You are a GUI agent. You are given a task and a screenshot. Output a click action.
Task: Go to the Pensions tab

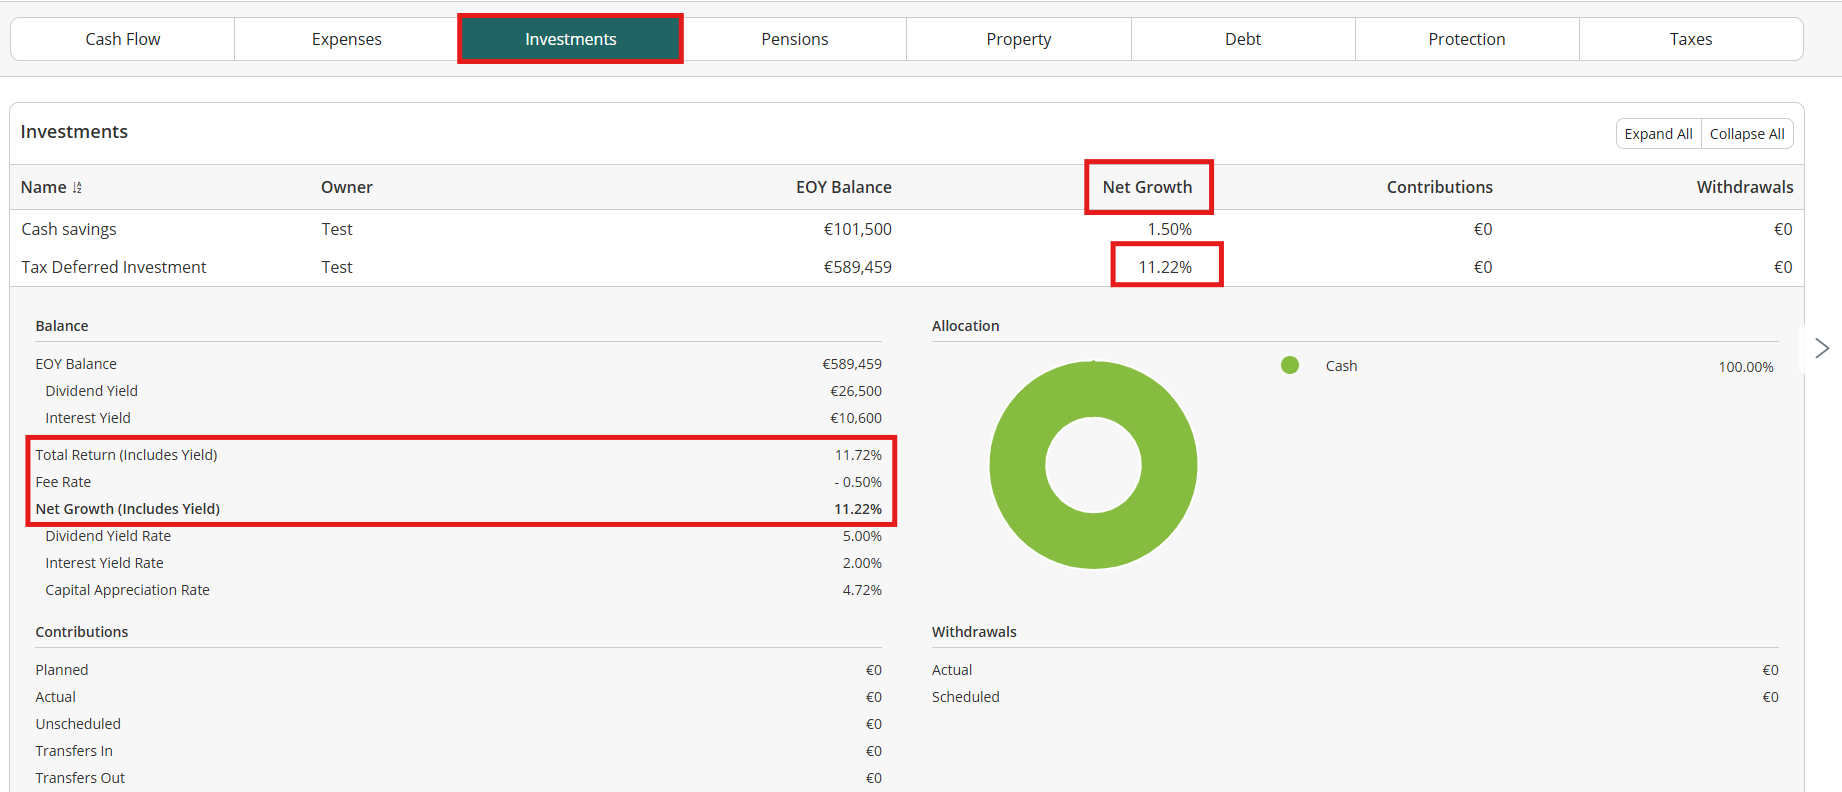point(794,39)
